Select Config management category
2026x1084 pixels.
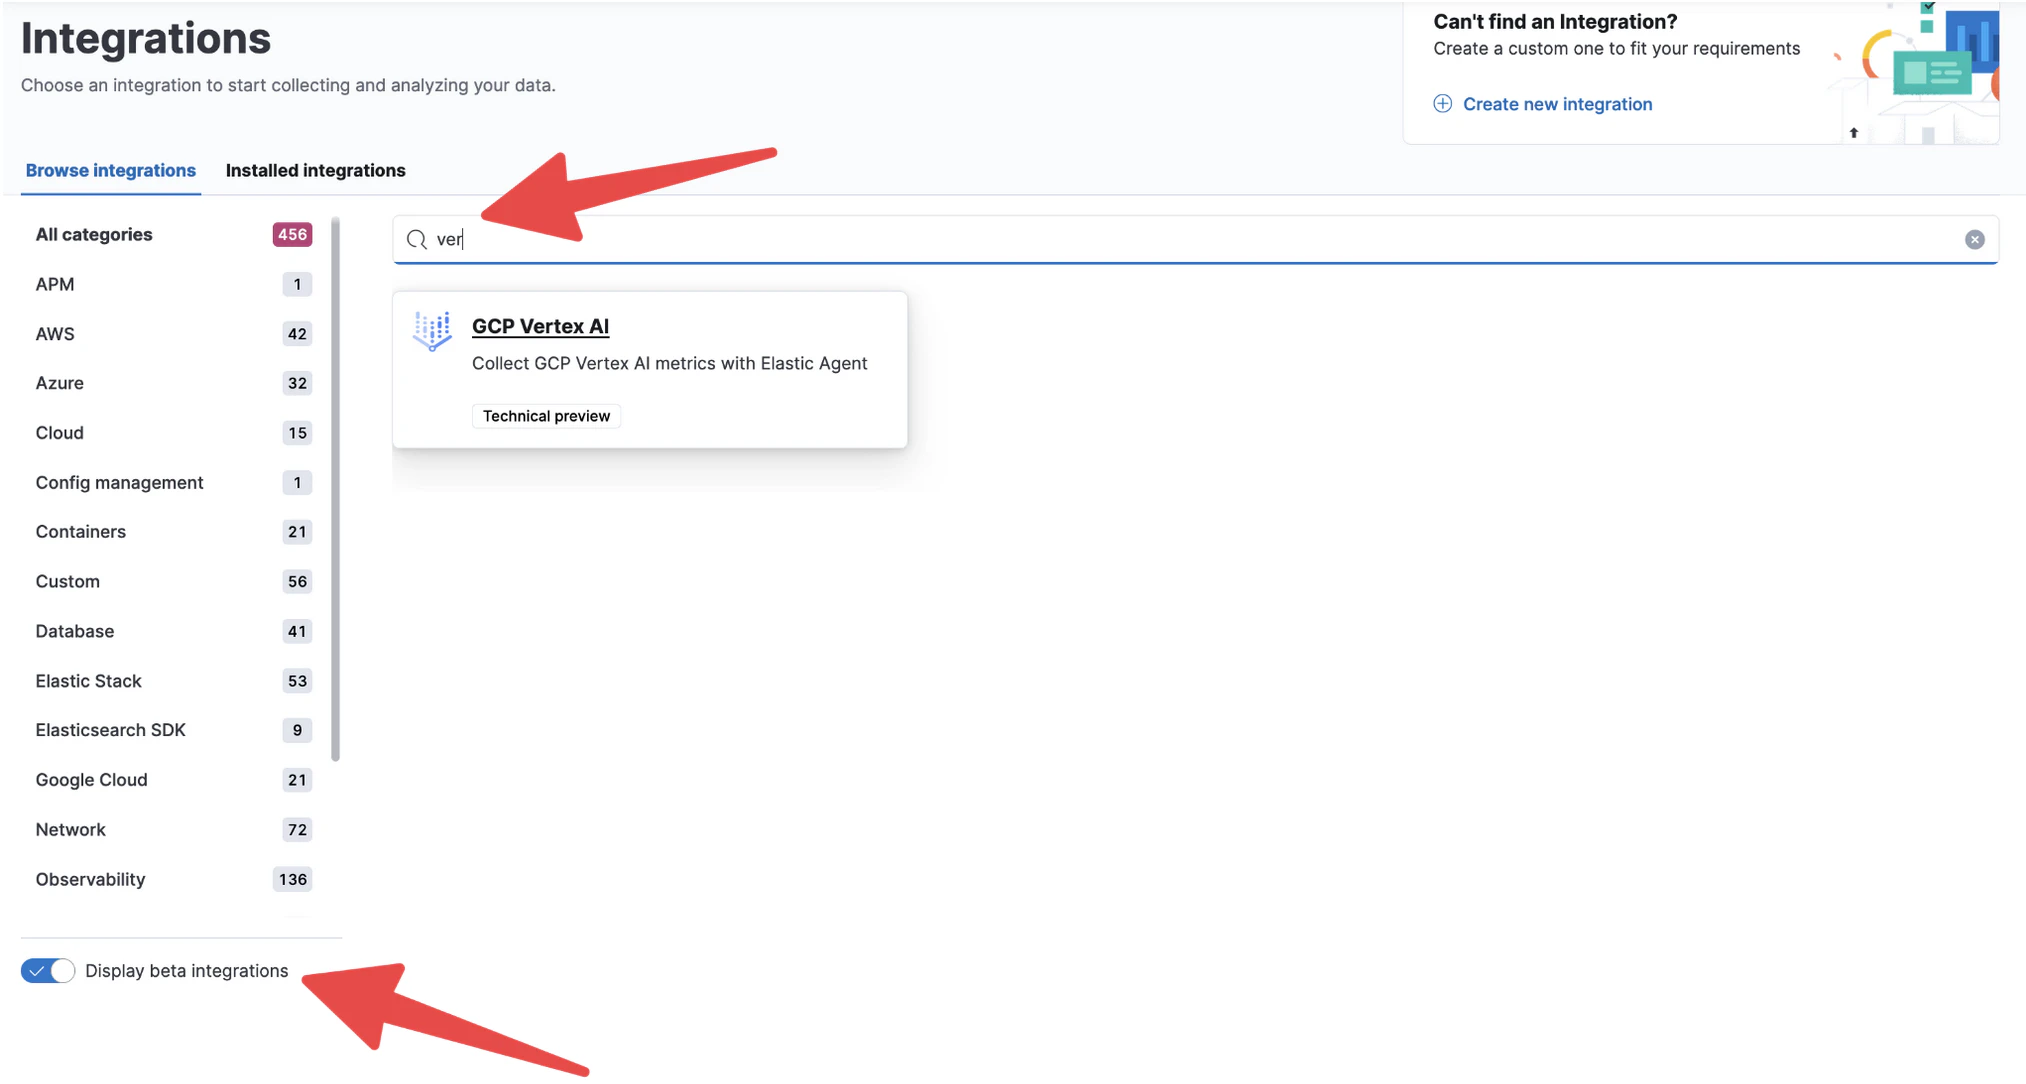coord(173,482)
